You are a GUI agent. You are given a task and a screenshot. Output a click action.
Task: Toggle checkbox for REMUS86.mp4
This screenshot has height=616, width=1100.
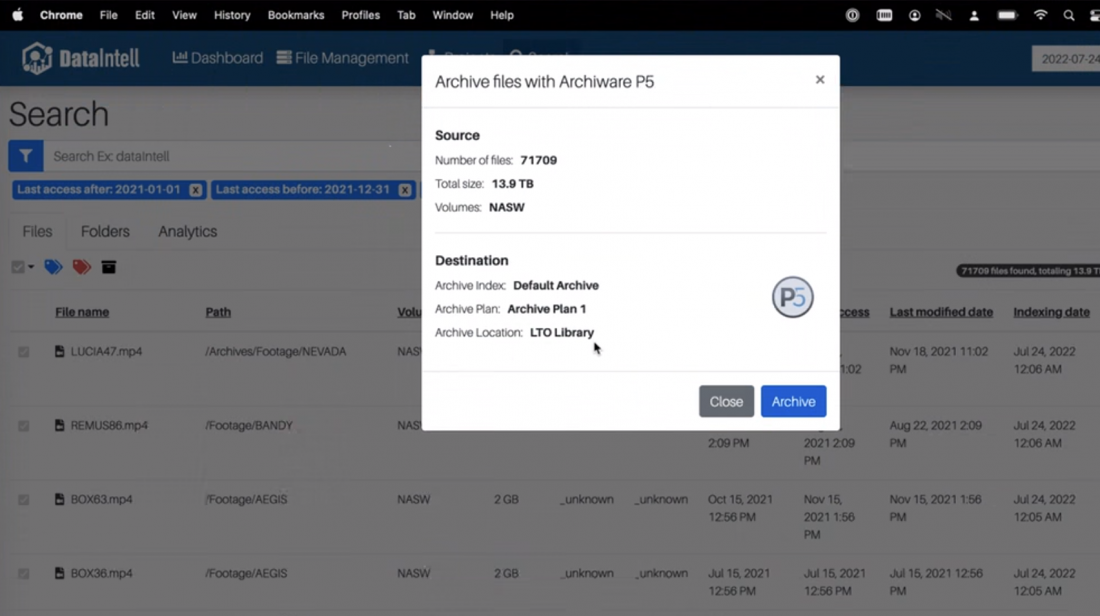[x=24, y=426]
